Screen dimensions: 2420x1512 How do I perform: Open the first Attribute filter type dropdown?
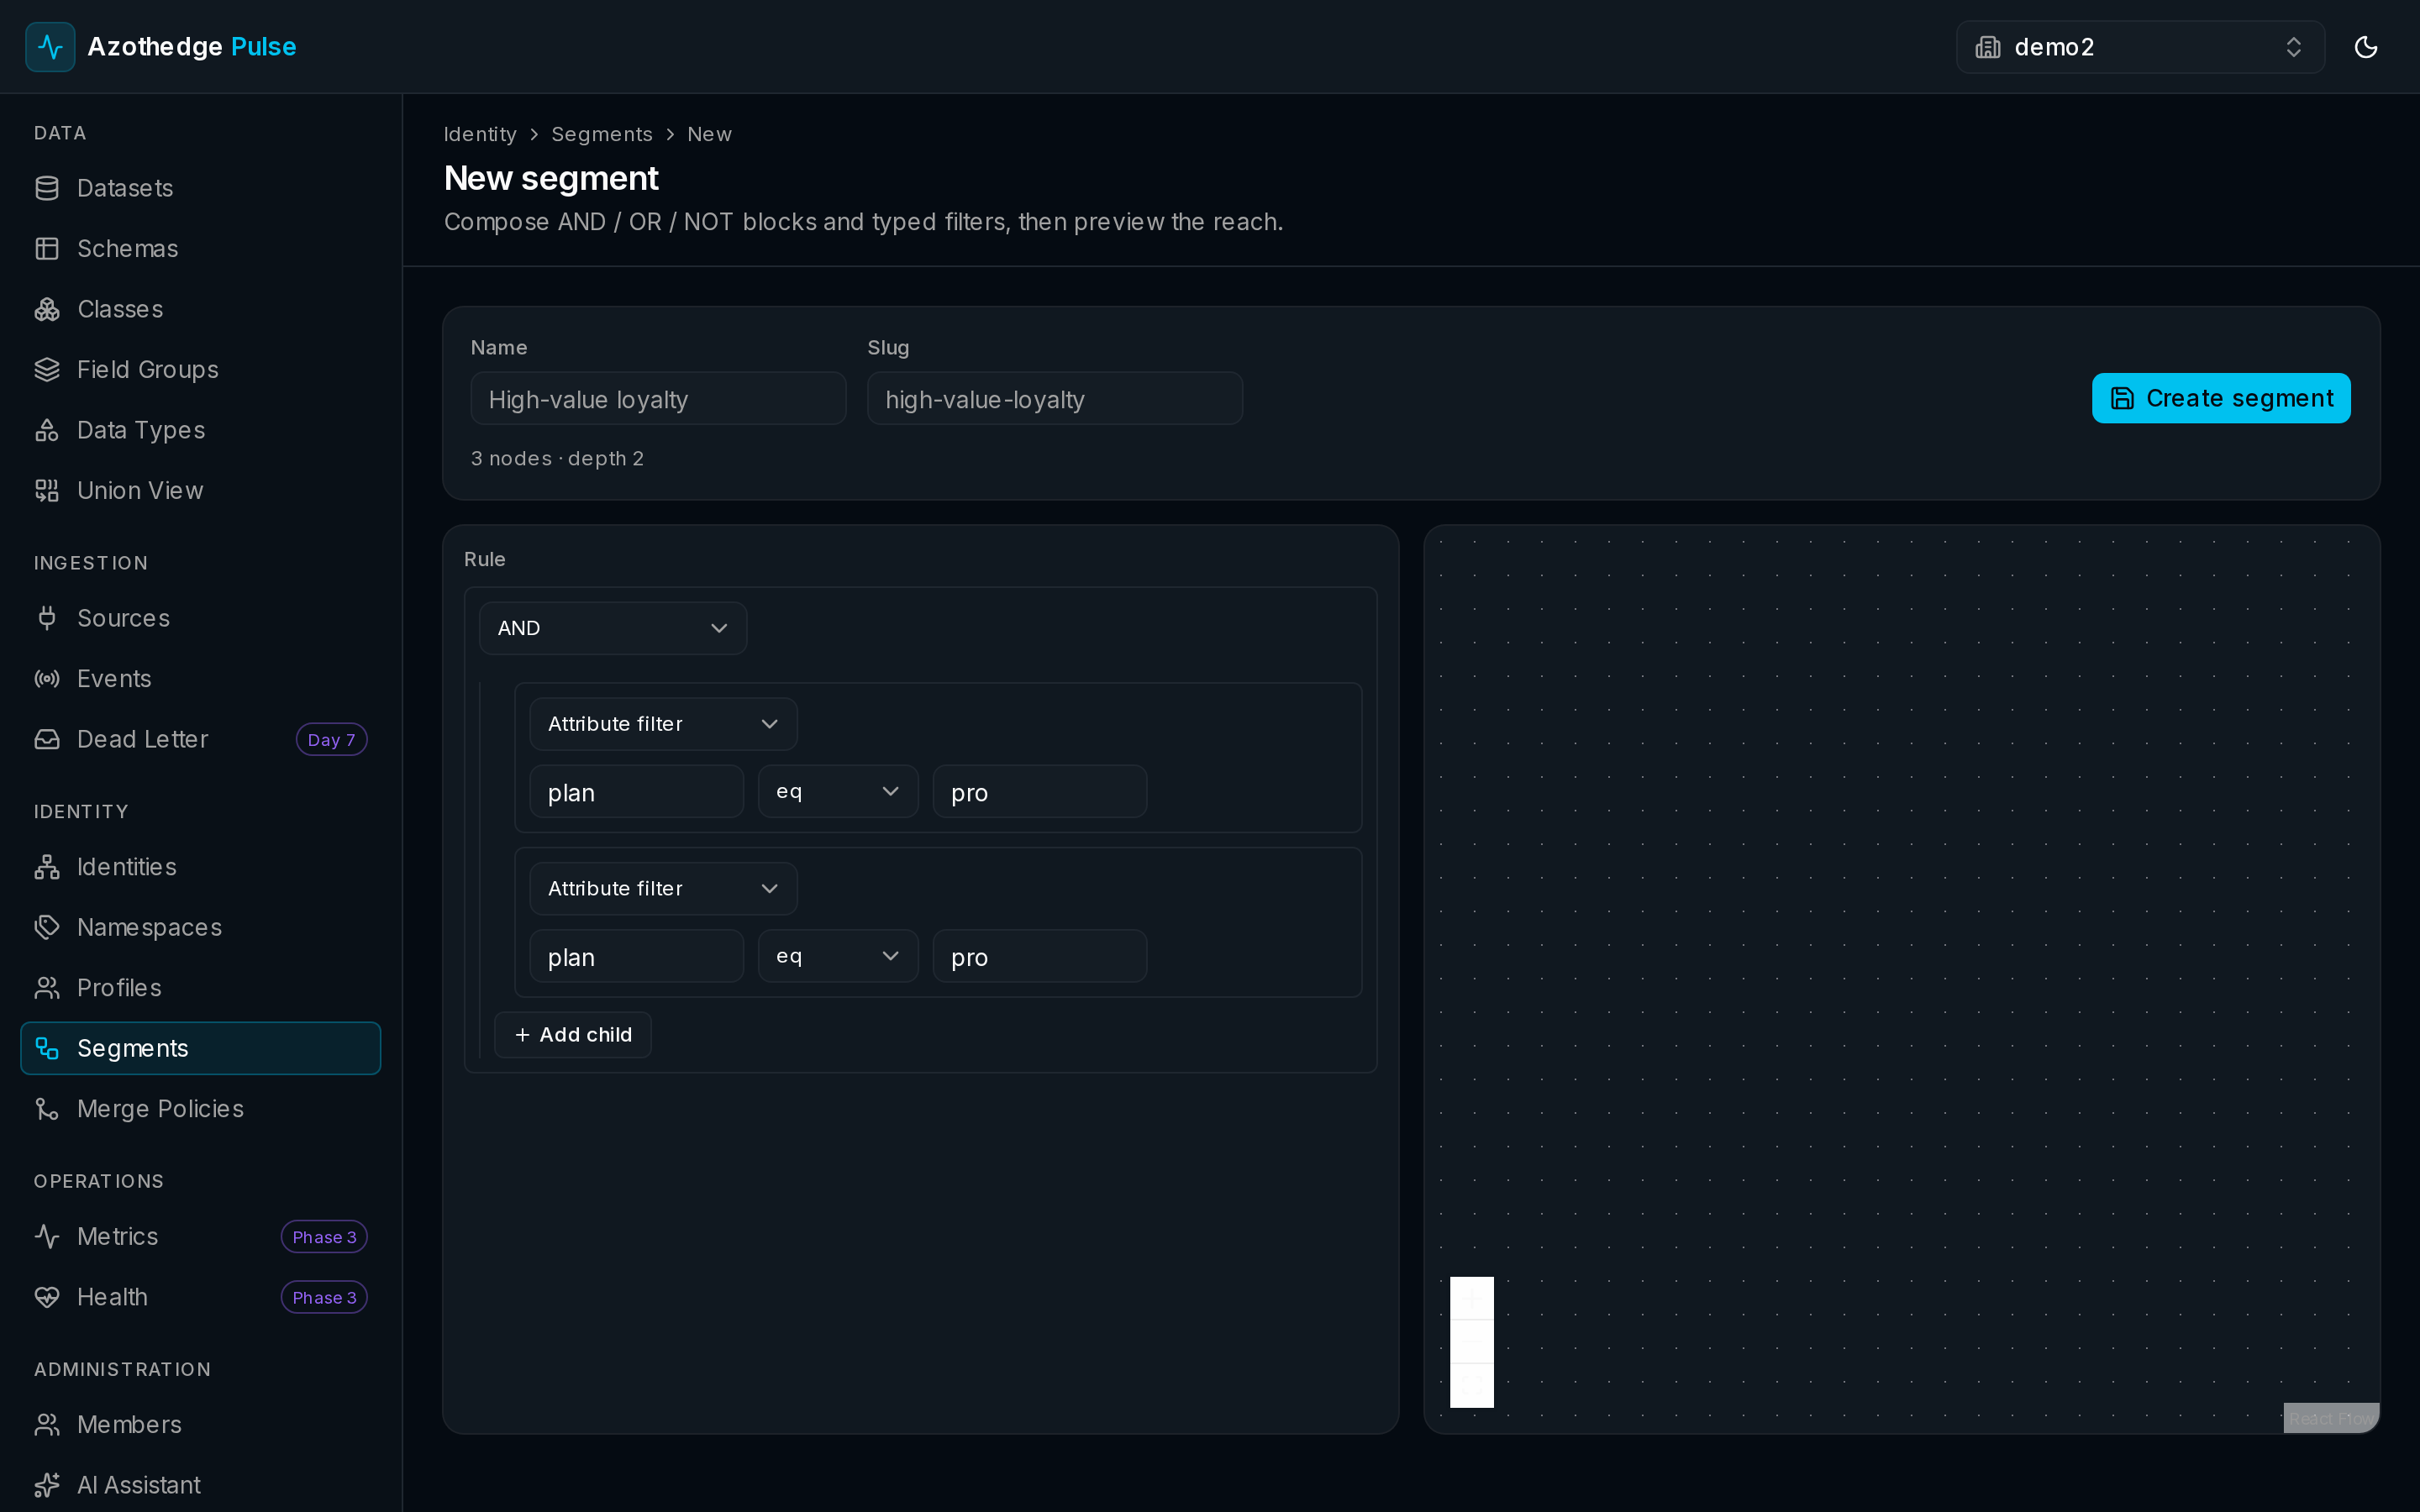tap(663, 724)
